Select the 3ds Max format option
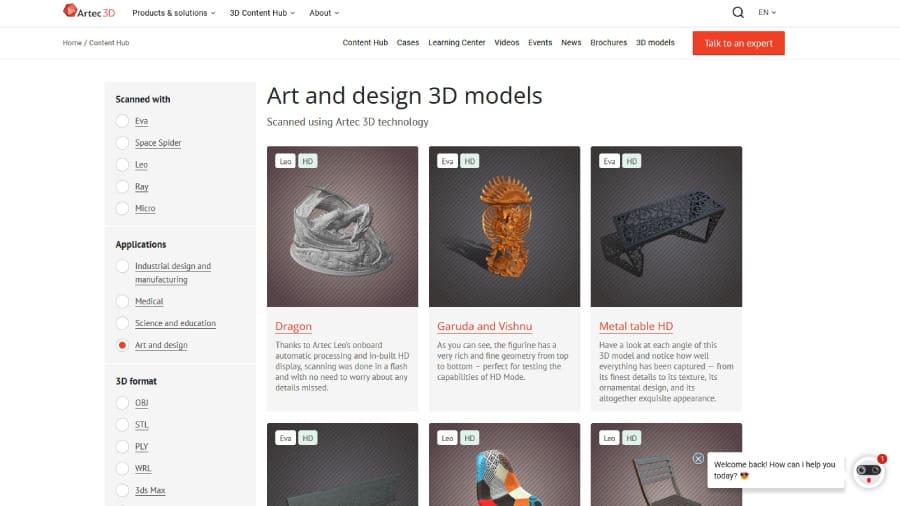The height and width of the screenshot is (506, 900). pyautogui.click(x=122, y=490)
